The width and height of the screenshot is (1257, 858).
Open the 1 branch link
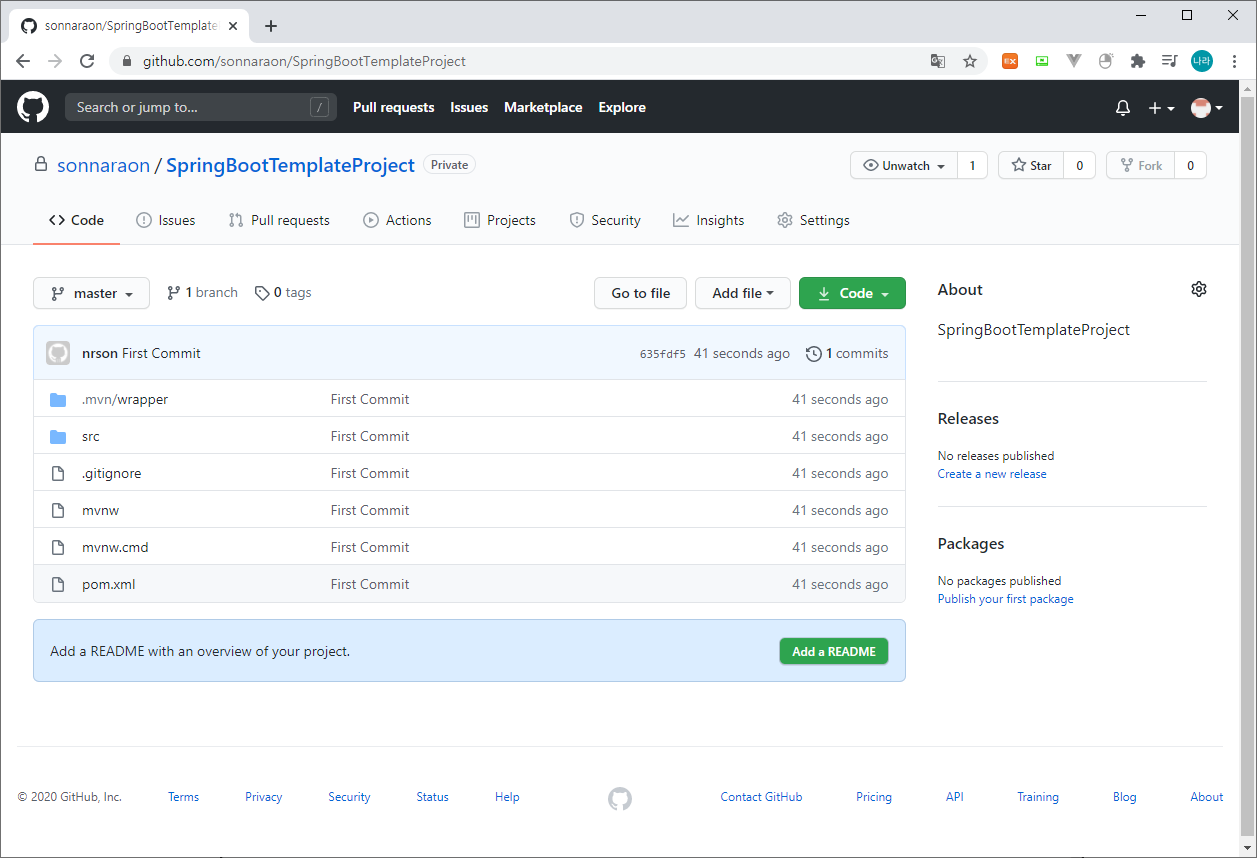[202, 293]
